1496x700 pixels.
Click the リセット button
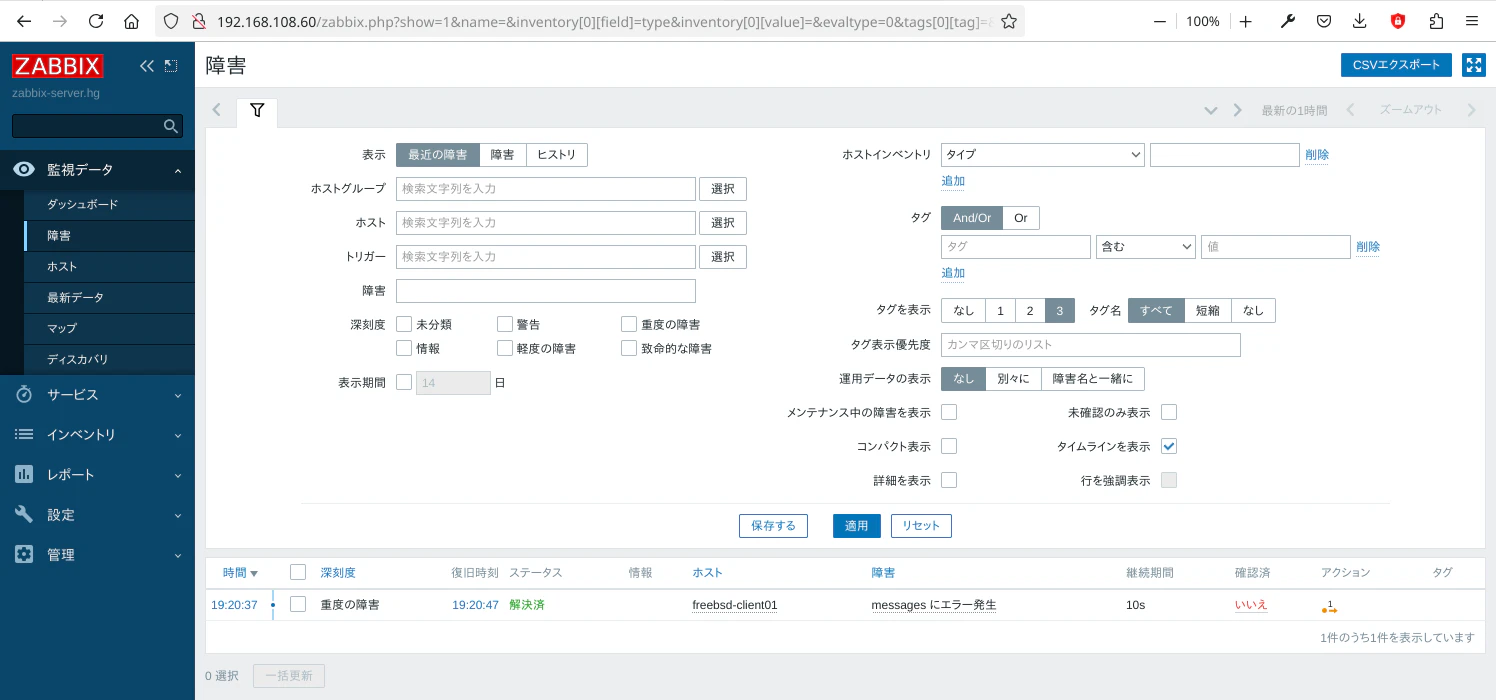(921, 526)
